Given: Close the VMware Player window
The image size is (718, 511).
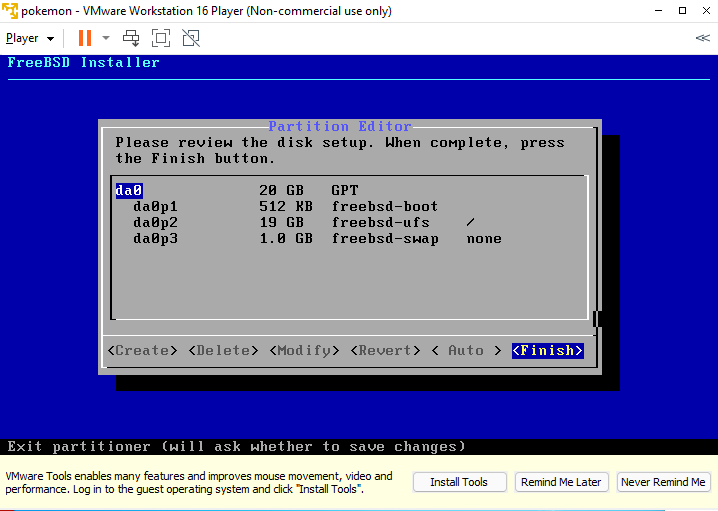Looking at the screenshot, I should point(707,11).
